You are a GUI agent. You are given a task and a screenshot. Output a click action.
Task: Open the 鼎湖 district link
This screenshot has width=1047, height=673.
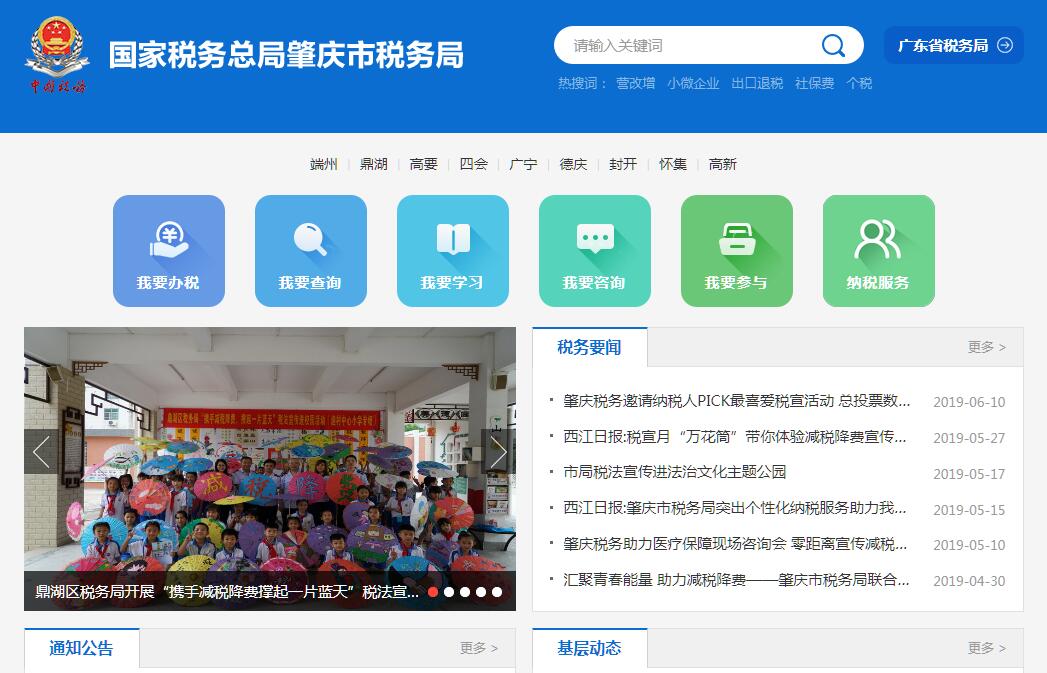pyautogui.click(x=373, y=164)
